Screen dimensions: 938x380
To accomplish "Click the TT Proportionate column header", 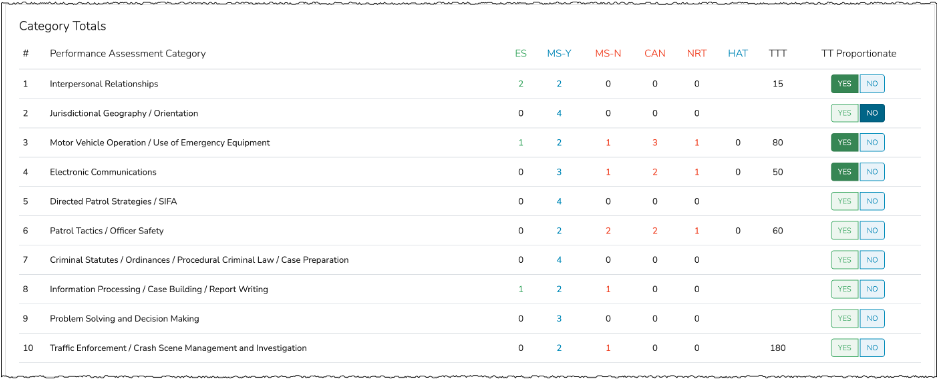I will [x=858, y=53].
